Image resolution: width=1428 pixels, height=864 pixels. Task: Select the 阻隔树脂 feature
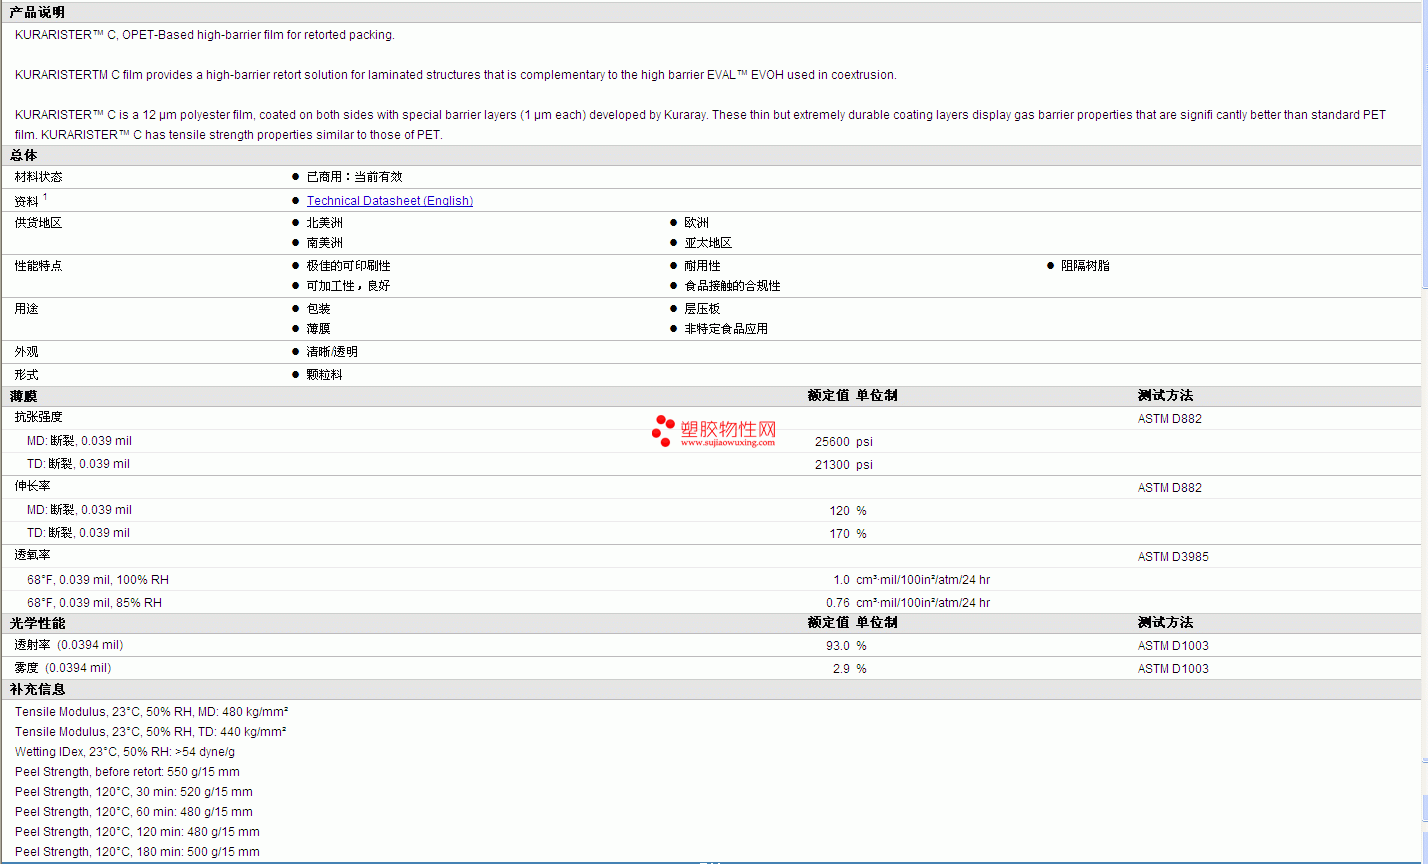pyautogui.click(x=1085, y=266)
